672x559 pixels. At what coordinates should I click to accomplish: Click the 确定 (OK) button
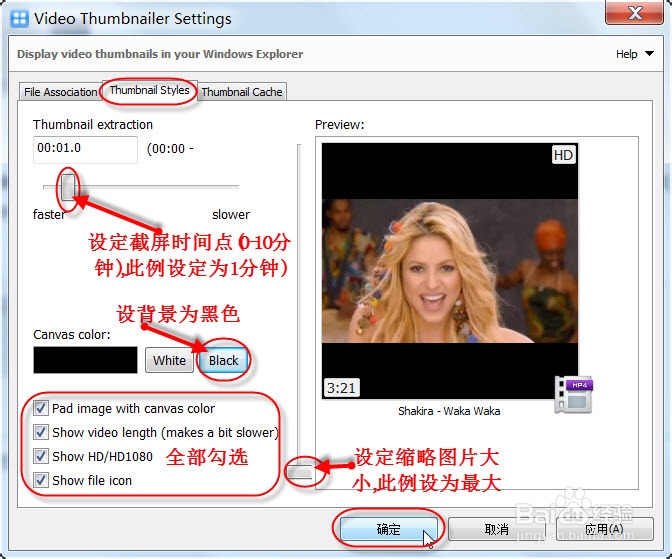point(389,529)
